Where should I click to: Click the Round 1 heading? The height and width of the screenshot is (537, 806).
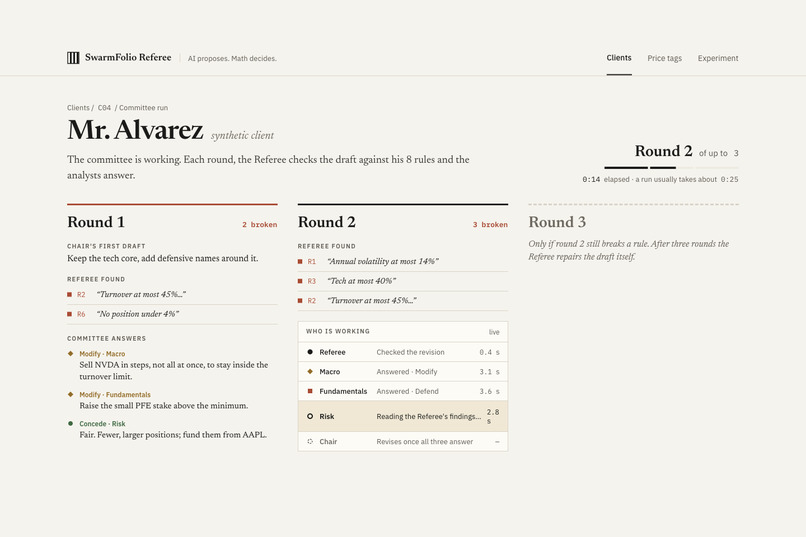[96, 222]
